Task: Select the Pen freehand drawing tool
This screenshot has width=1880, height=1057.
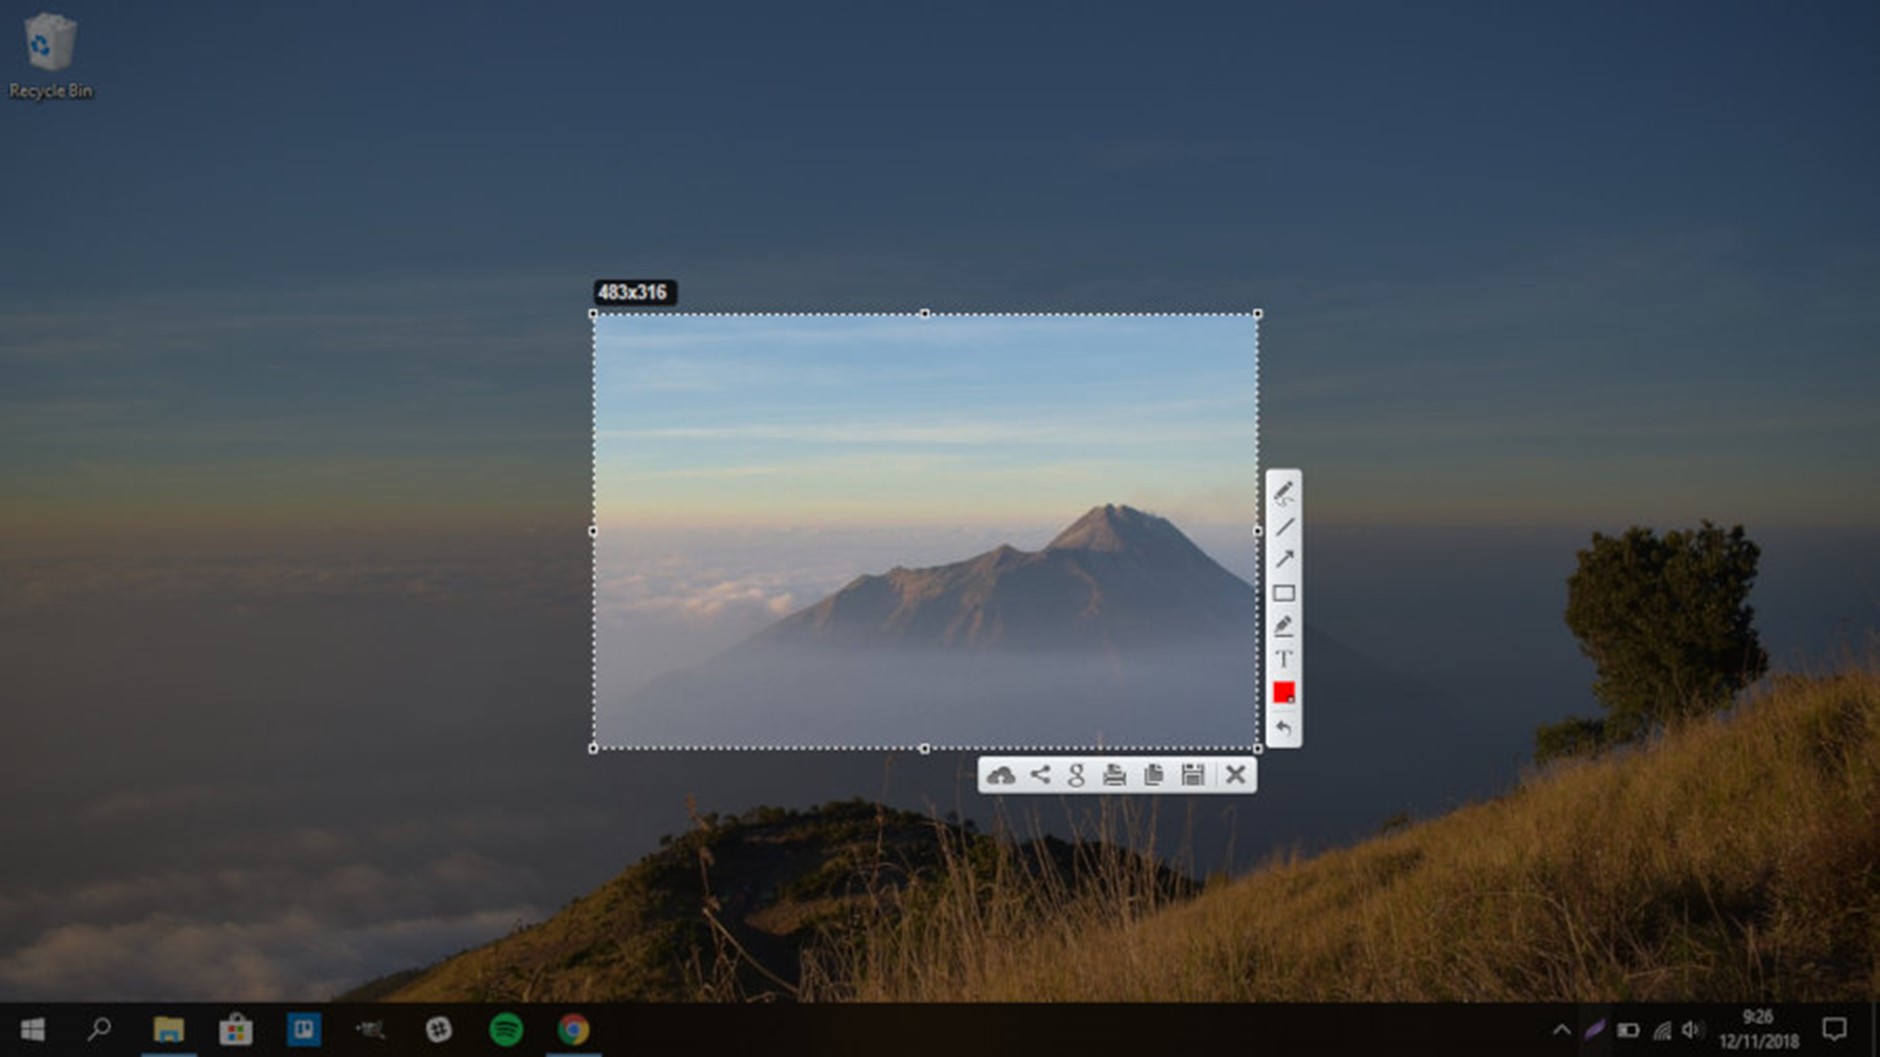Action: (1283, 493)
